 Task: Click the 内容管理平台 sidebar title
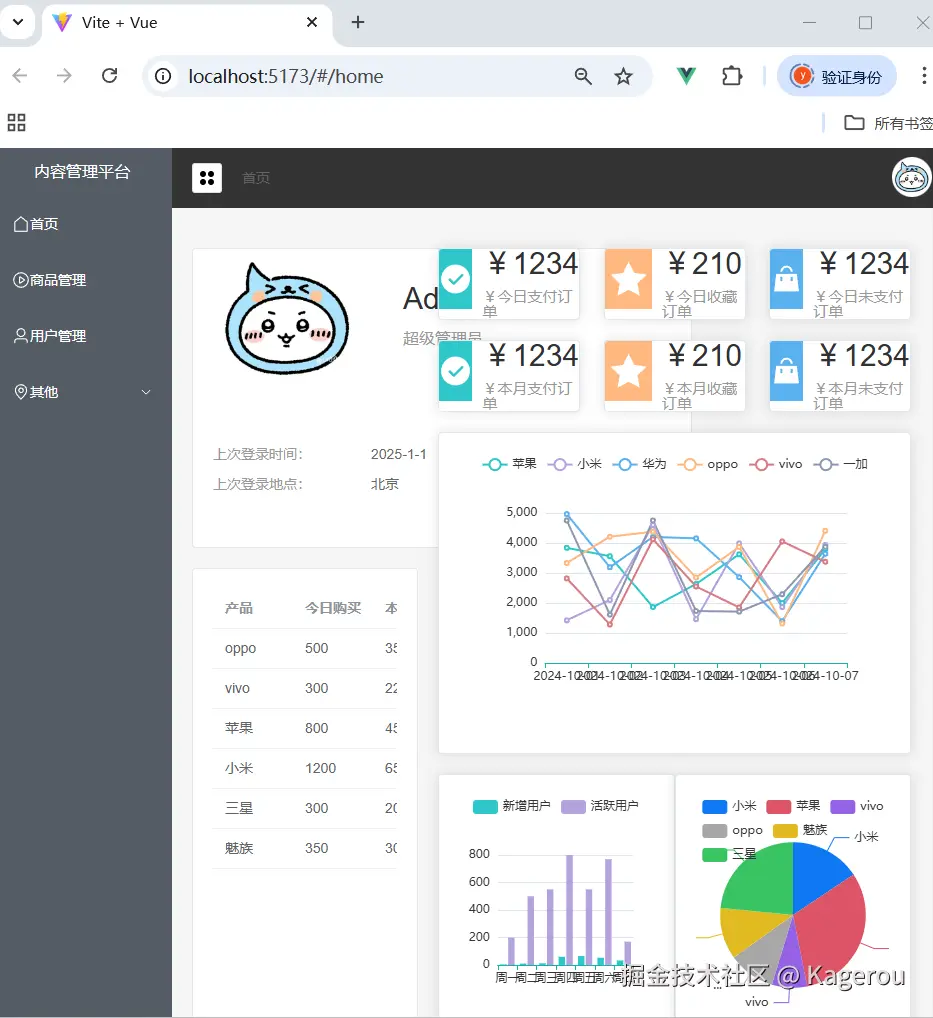point(82,172)
